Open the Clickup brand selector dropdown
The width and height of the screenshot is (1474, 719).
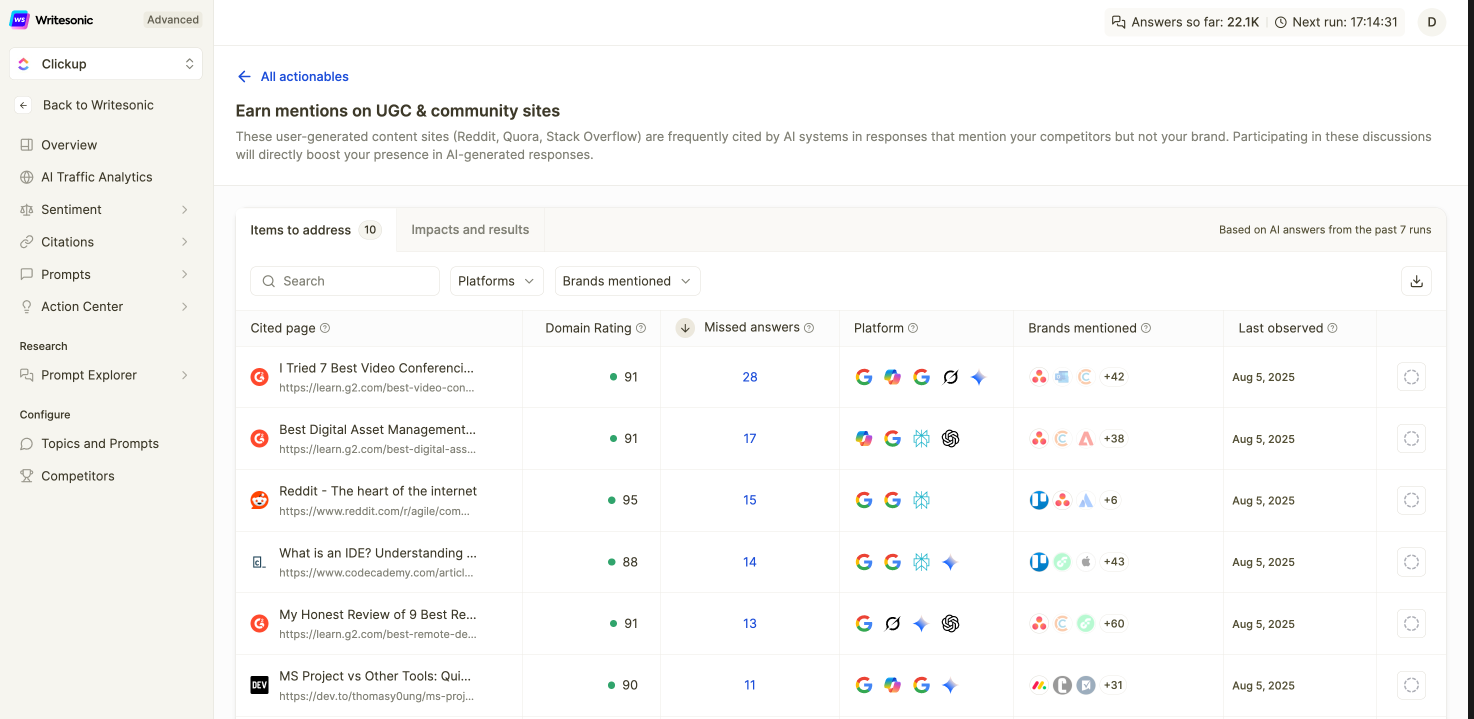coord(106,64)
